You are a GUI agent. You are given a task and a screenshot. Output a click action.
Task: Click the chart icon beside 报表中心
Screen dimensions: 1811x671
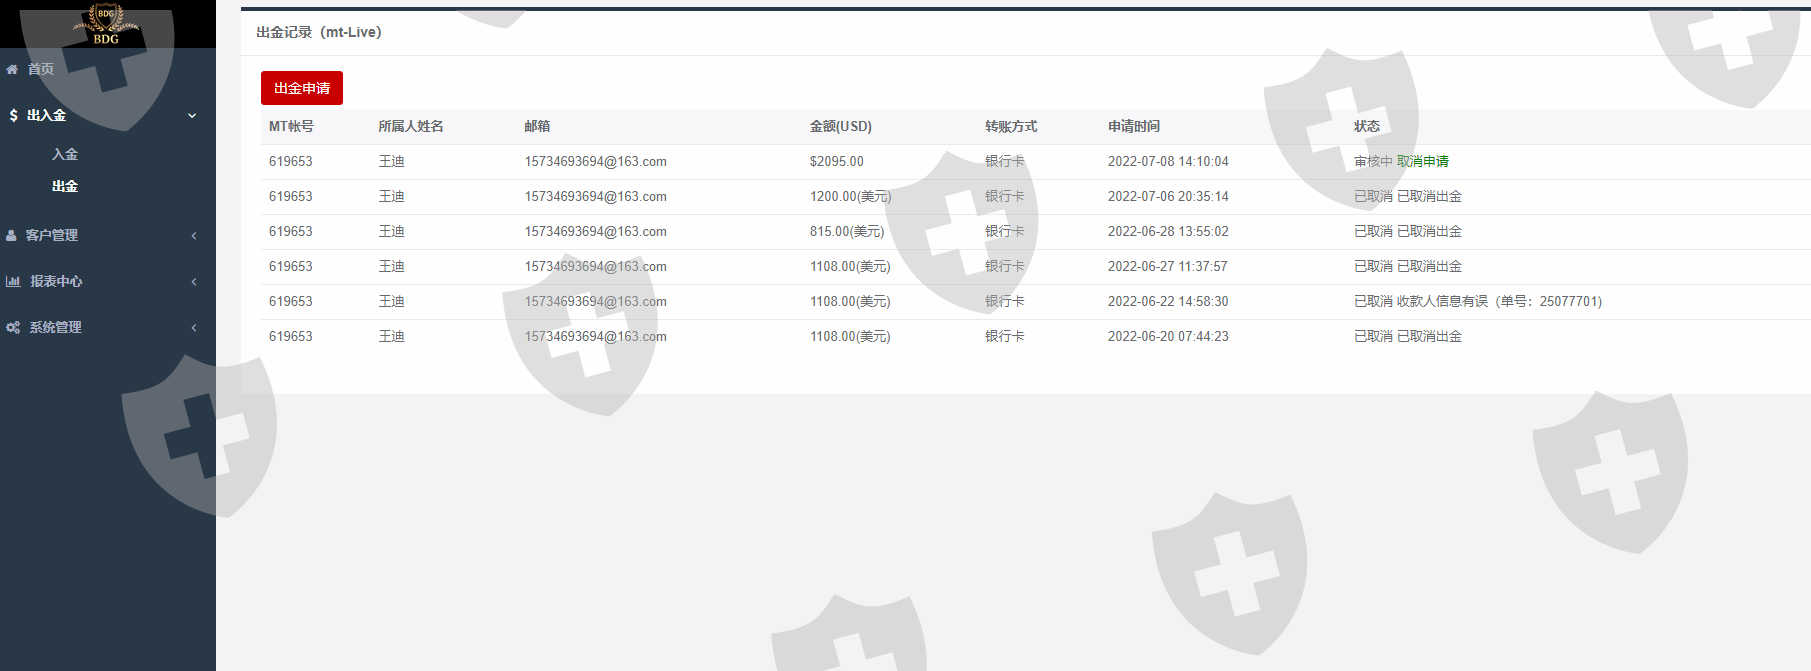(13, 282)
